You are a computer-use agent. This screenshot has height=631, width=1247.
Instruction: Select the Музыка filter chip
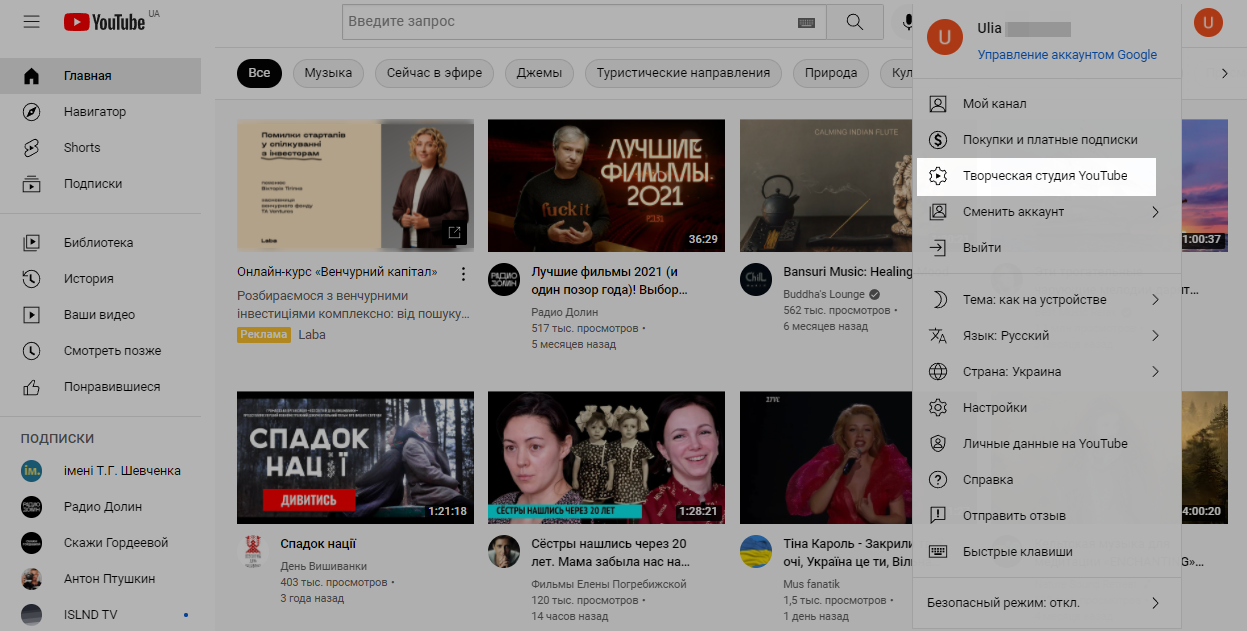click(x=328, y=73)
